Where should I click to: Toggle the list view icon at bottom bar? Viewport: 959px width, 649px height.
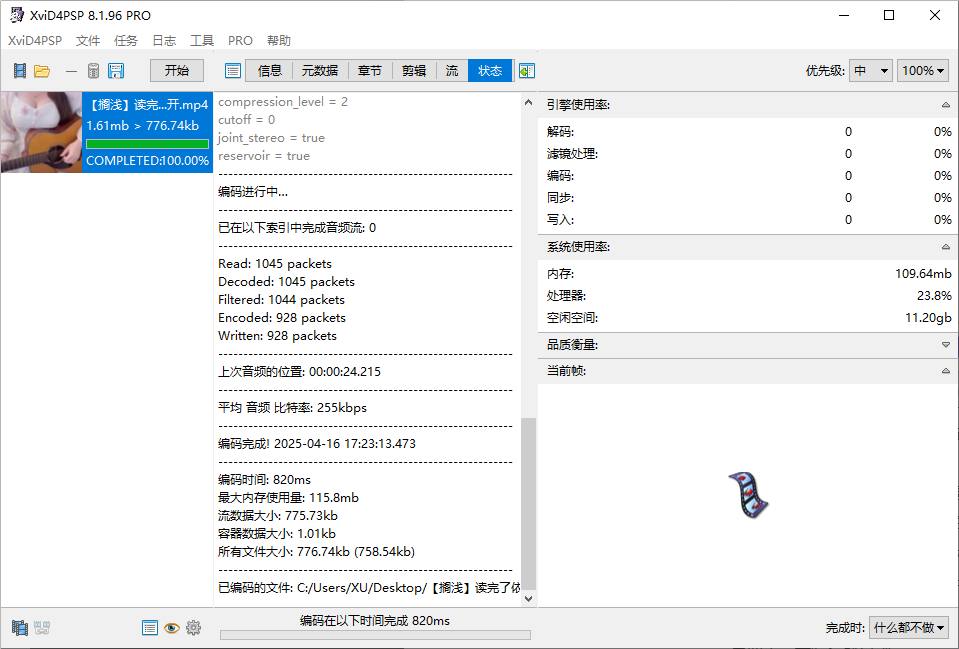tap(150, 628)
